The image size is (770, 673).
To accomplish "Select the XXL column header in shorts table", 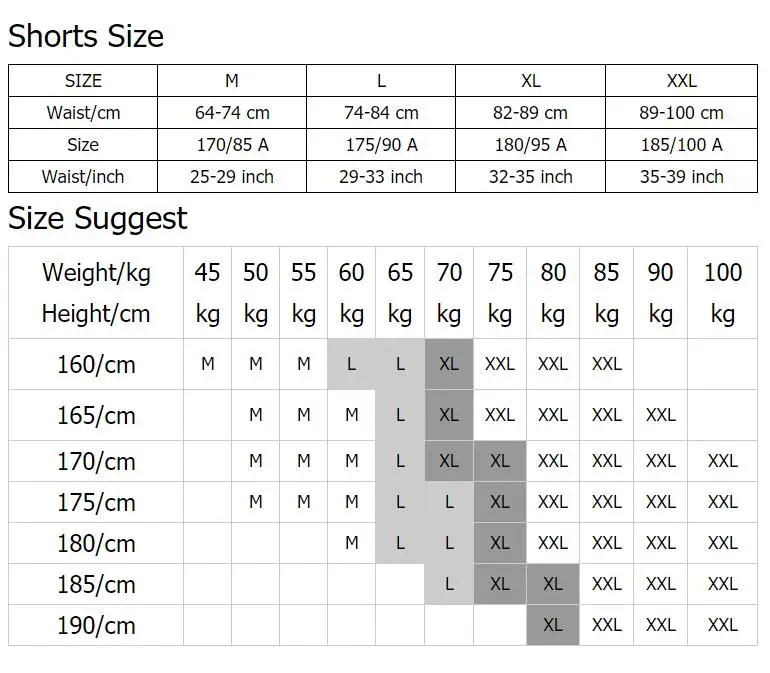I will (681, 81).
